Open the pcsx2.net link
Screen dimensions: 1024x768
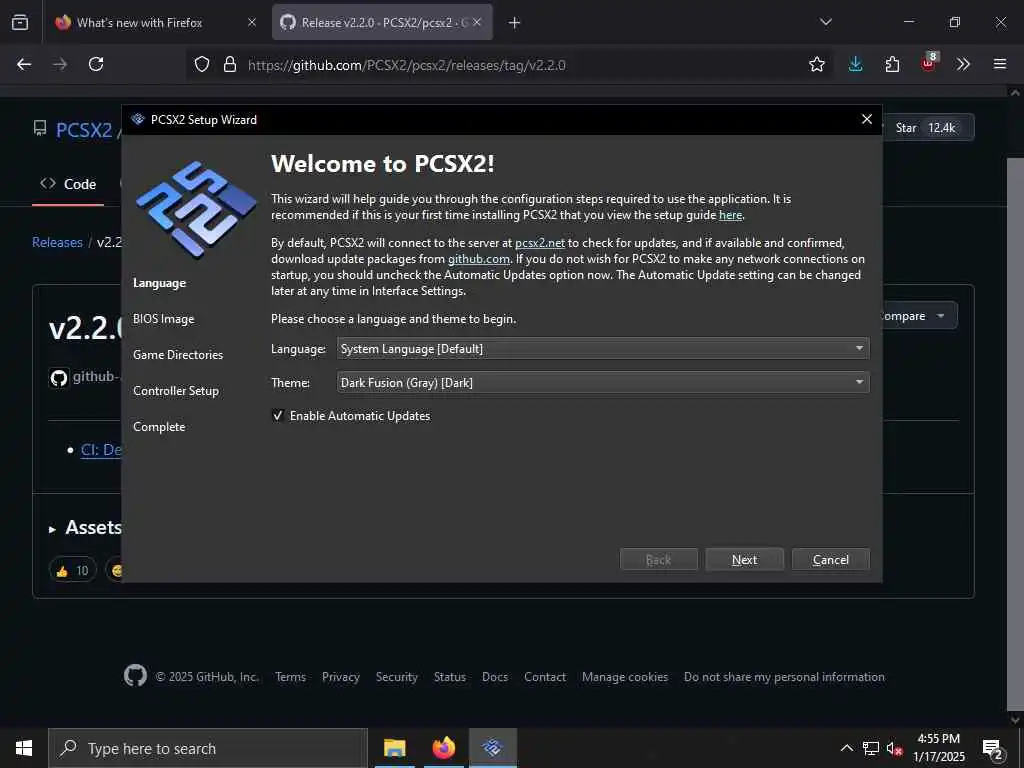tap(539, 243)
